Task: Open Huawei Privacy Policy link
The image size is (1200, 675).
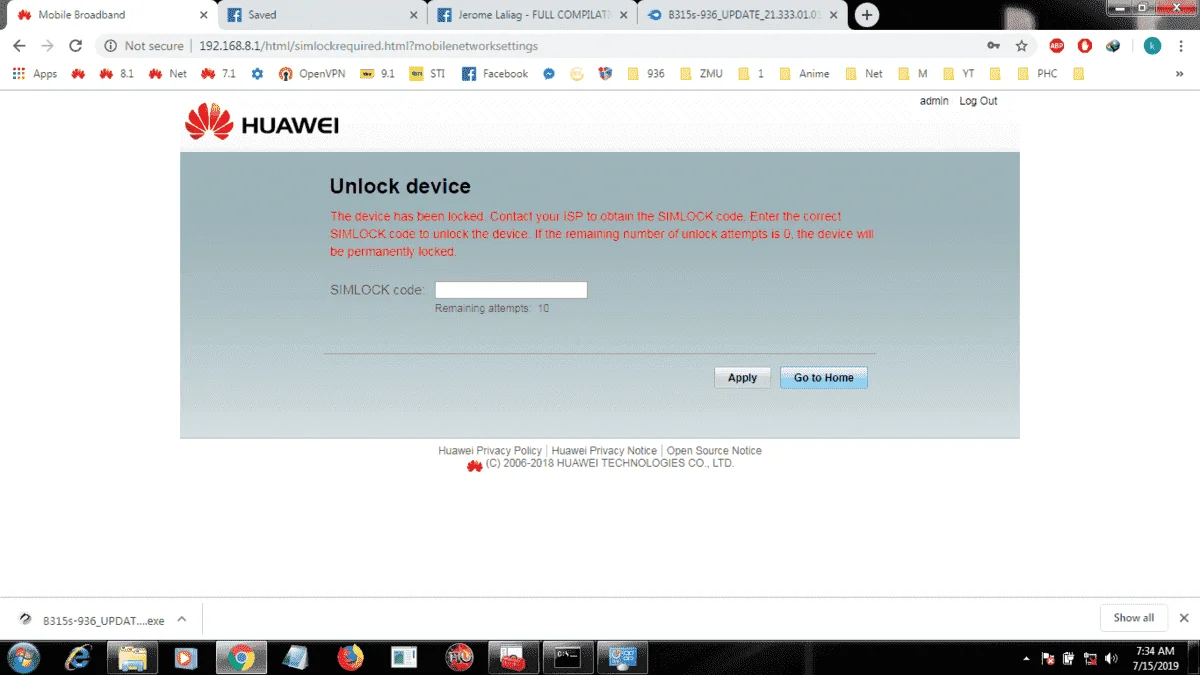Action: [x=490, y=451]
